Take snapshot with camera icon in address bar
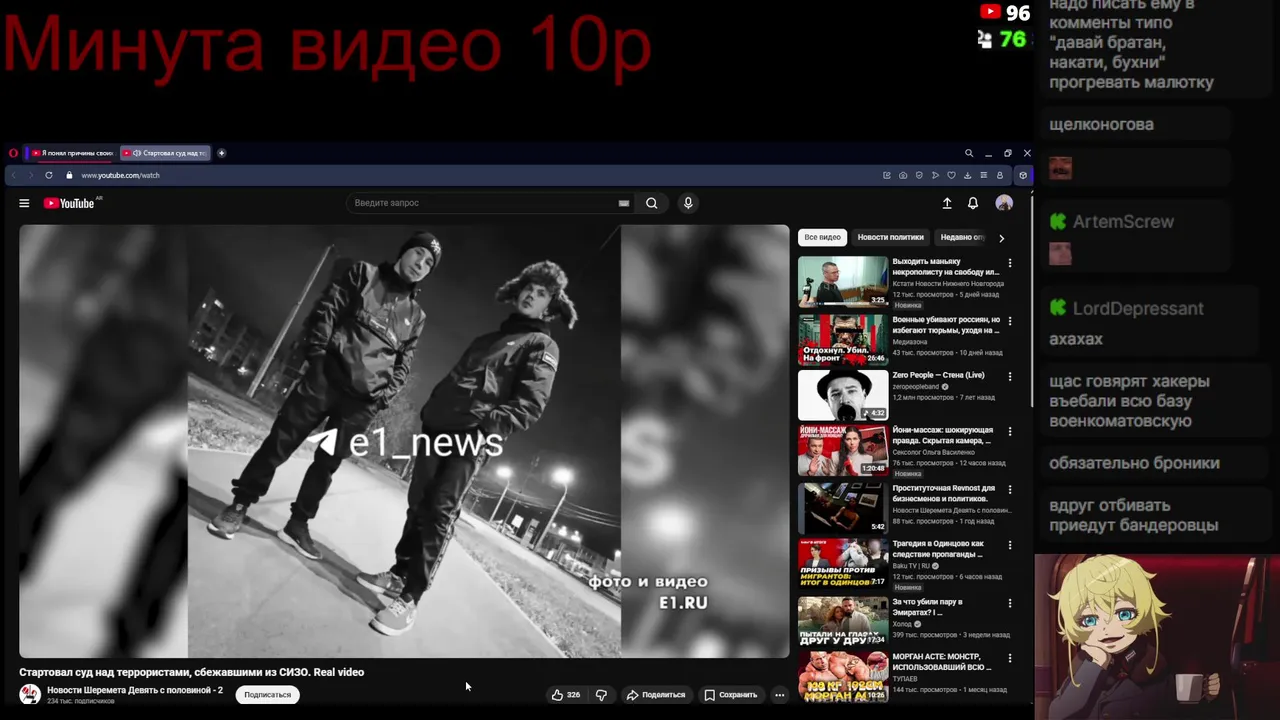This screenshot has height=720, width=1280. click(x=903, y=175)
